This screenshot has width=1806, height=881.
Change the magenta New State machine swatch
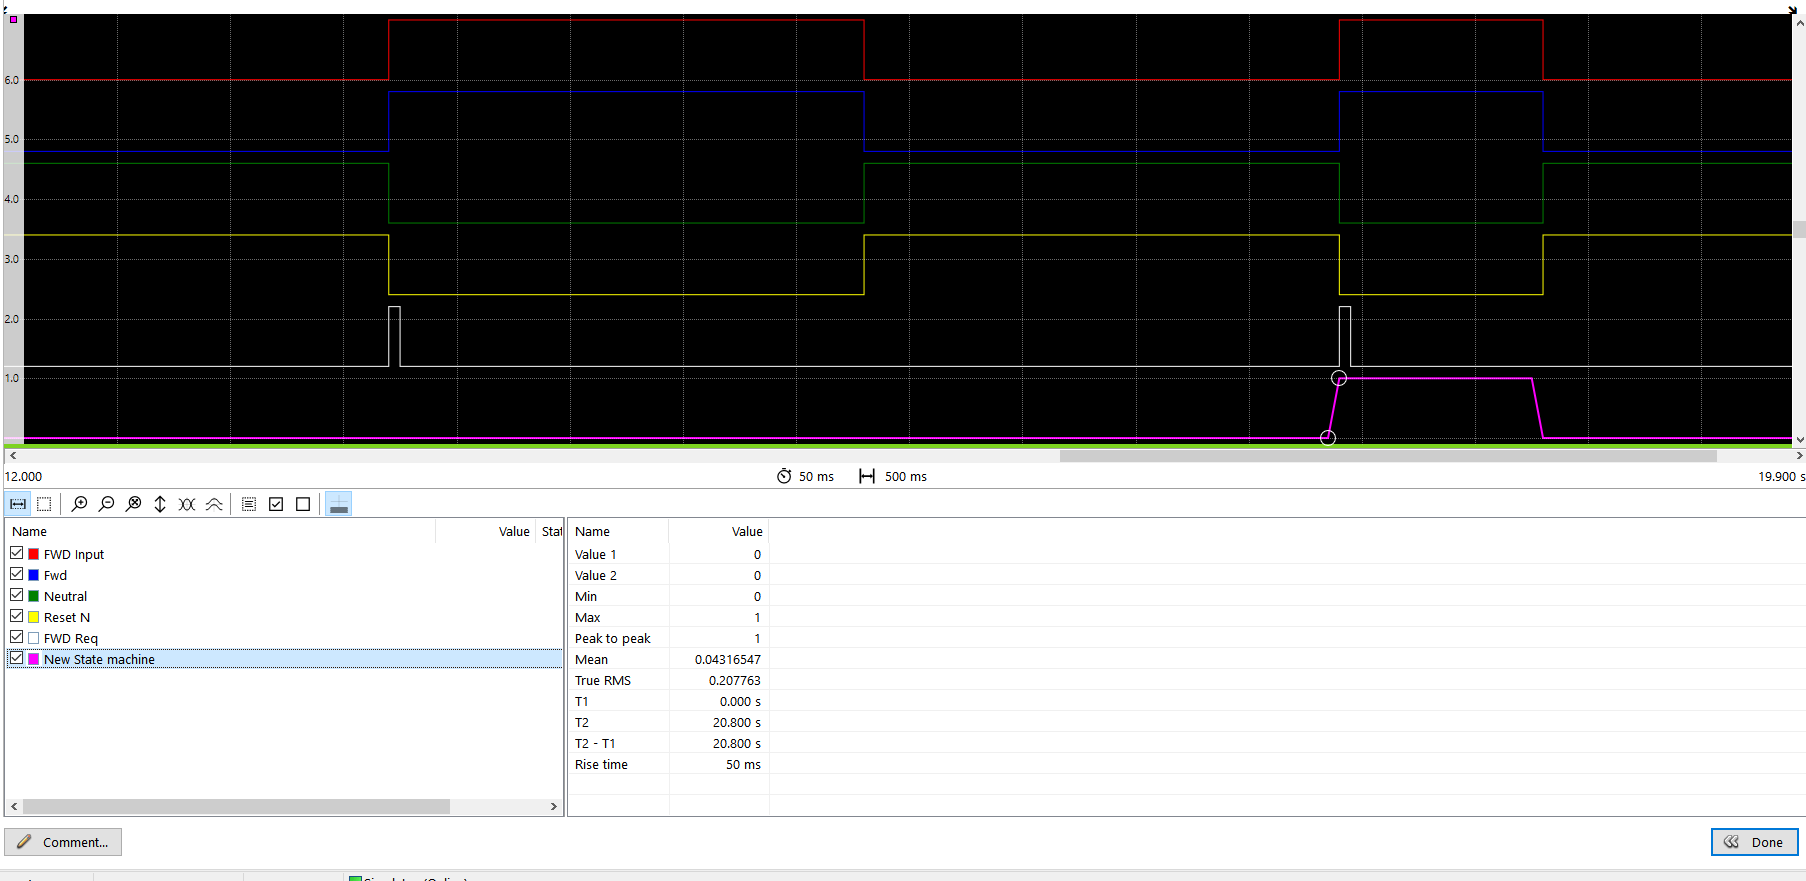[x=34, y=659]
